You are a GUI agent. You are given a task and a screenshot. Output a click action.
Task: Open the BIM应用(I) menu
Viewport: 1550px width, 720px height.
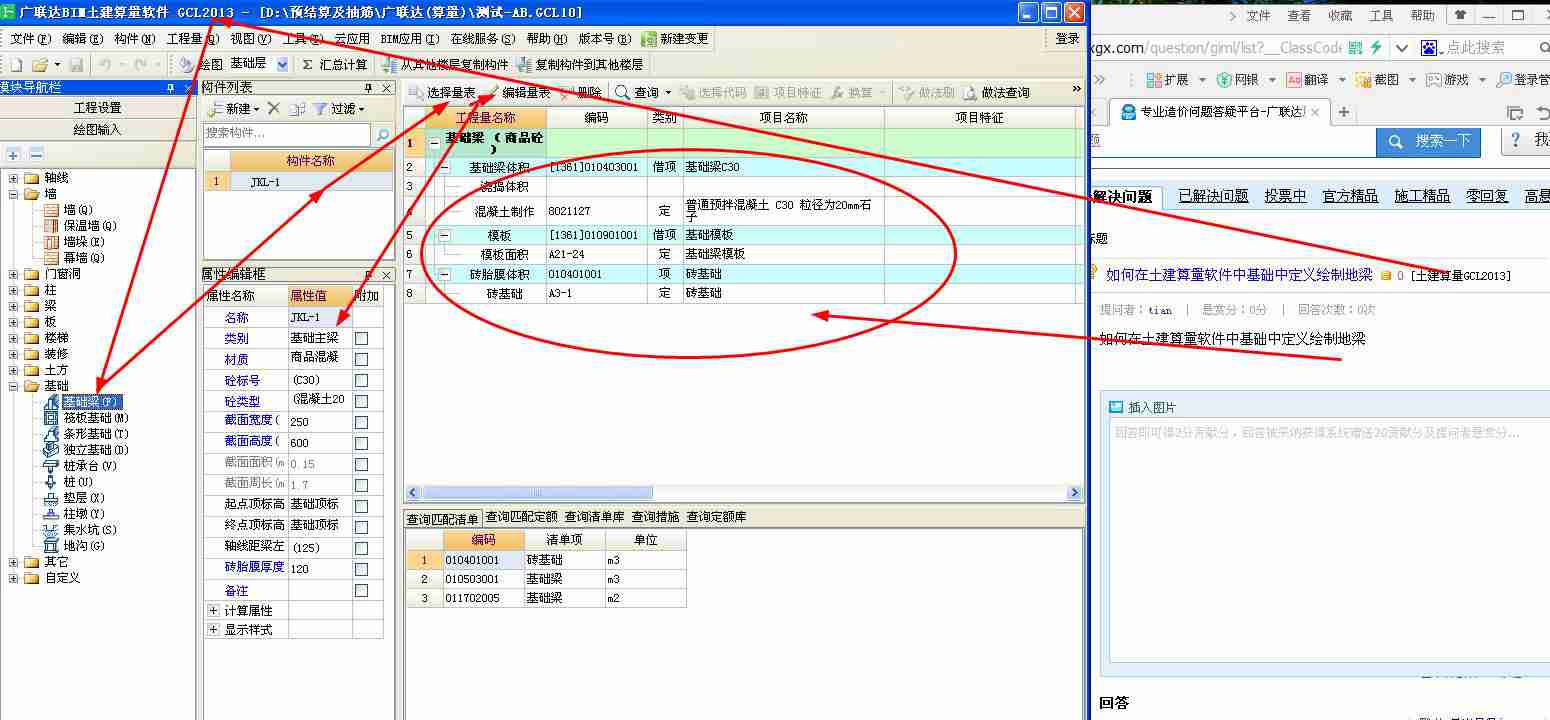pyautogui.click(x=410, y=38)
